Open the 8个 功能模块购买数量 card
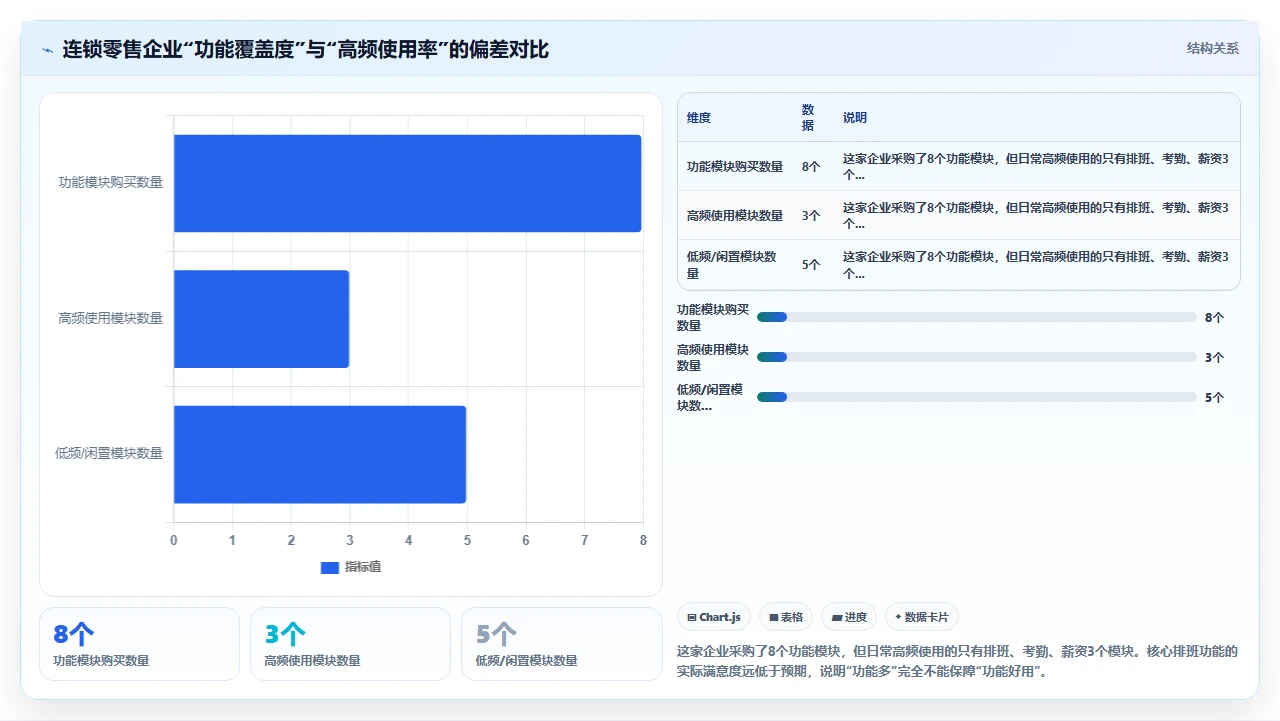The height and width of the screenshot is (721, 1280). coord(139,644)
